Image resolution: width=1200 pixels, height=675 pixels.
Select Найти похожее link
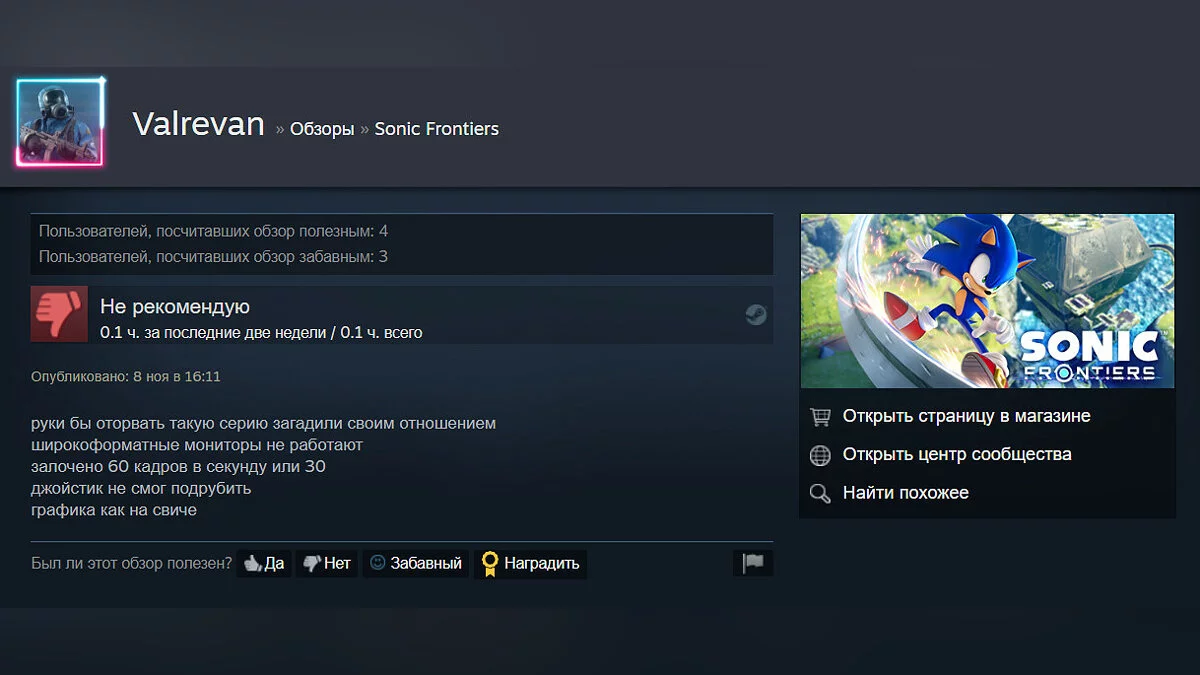(x=906, y=493)
